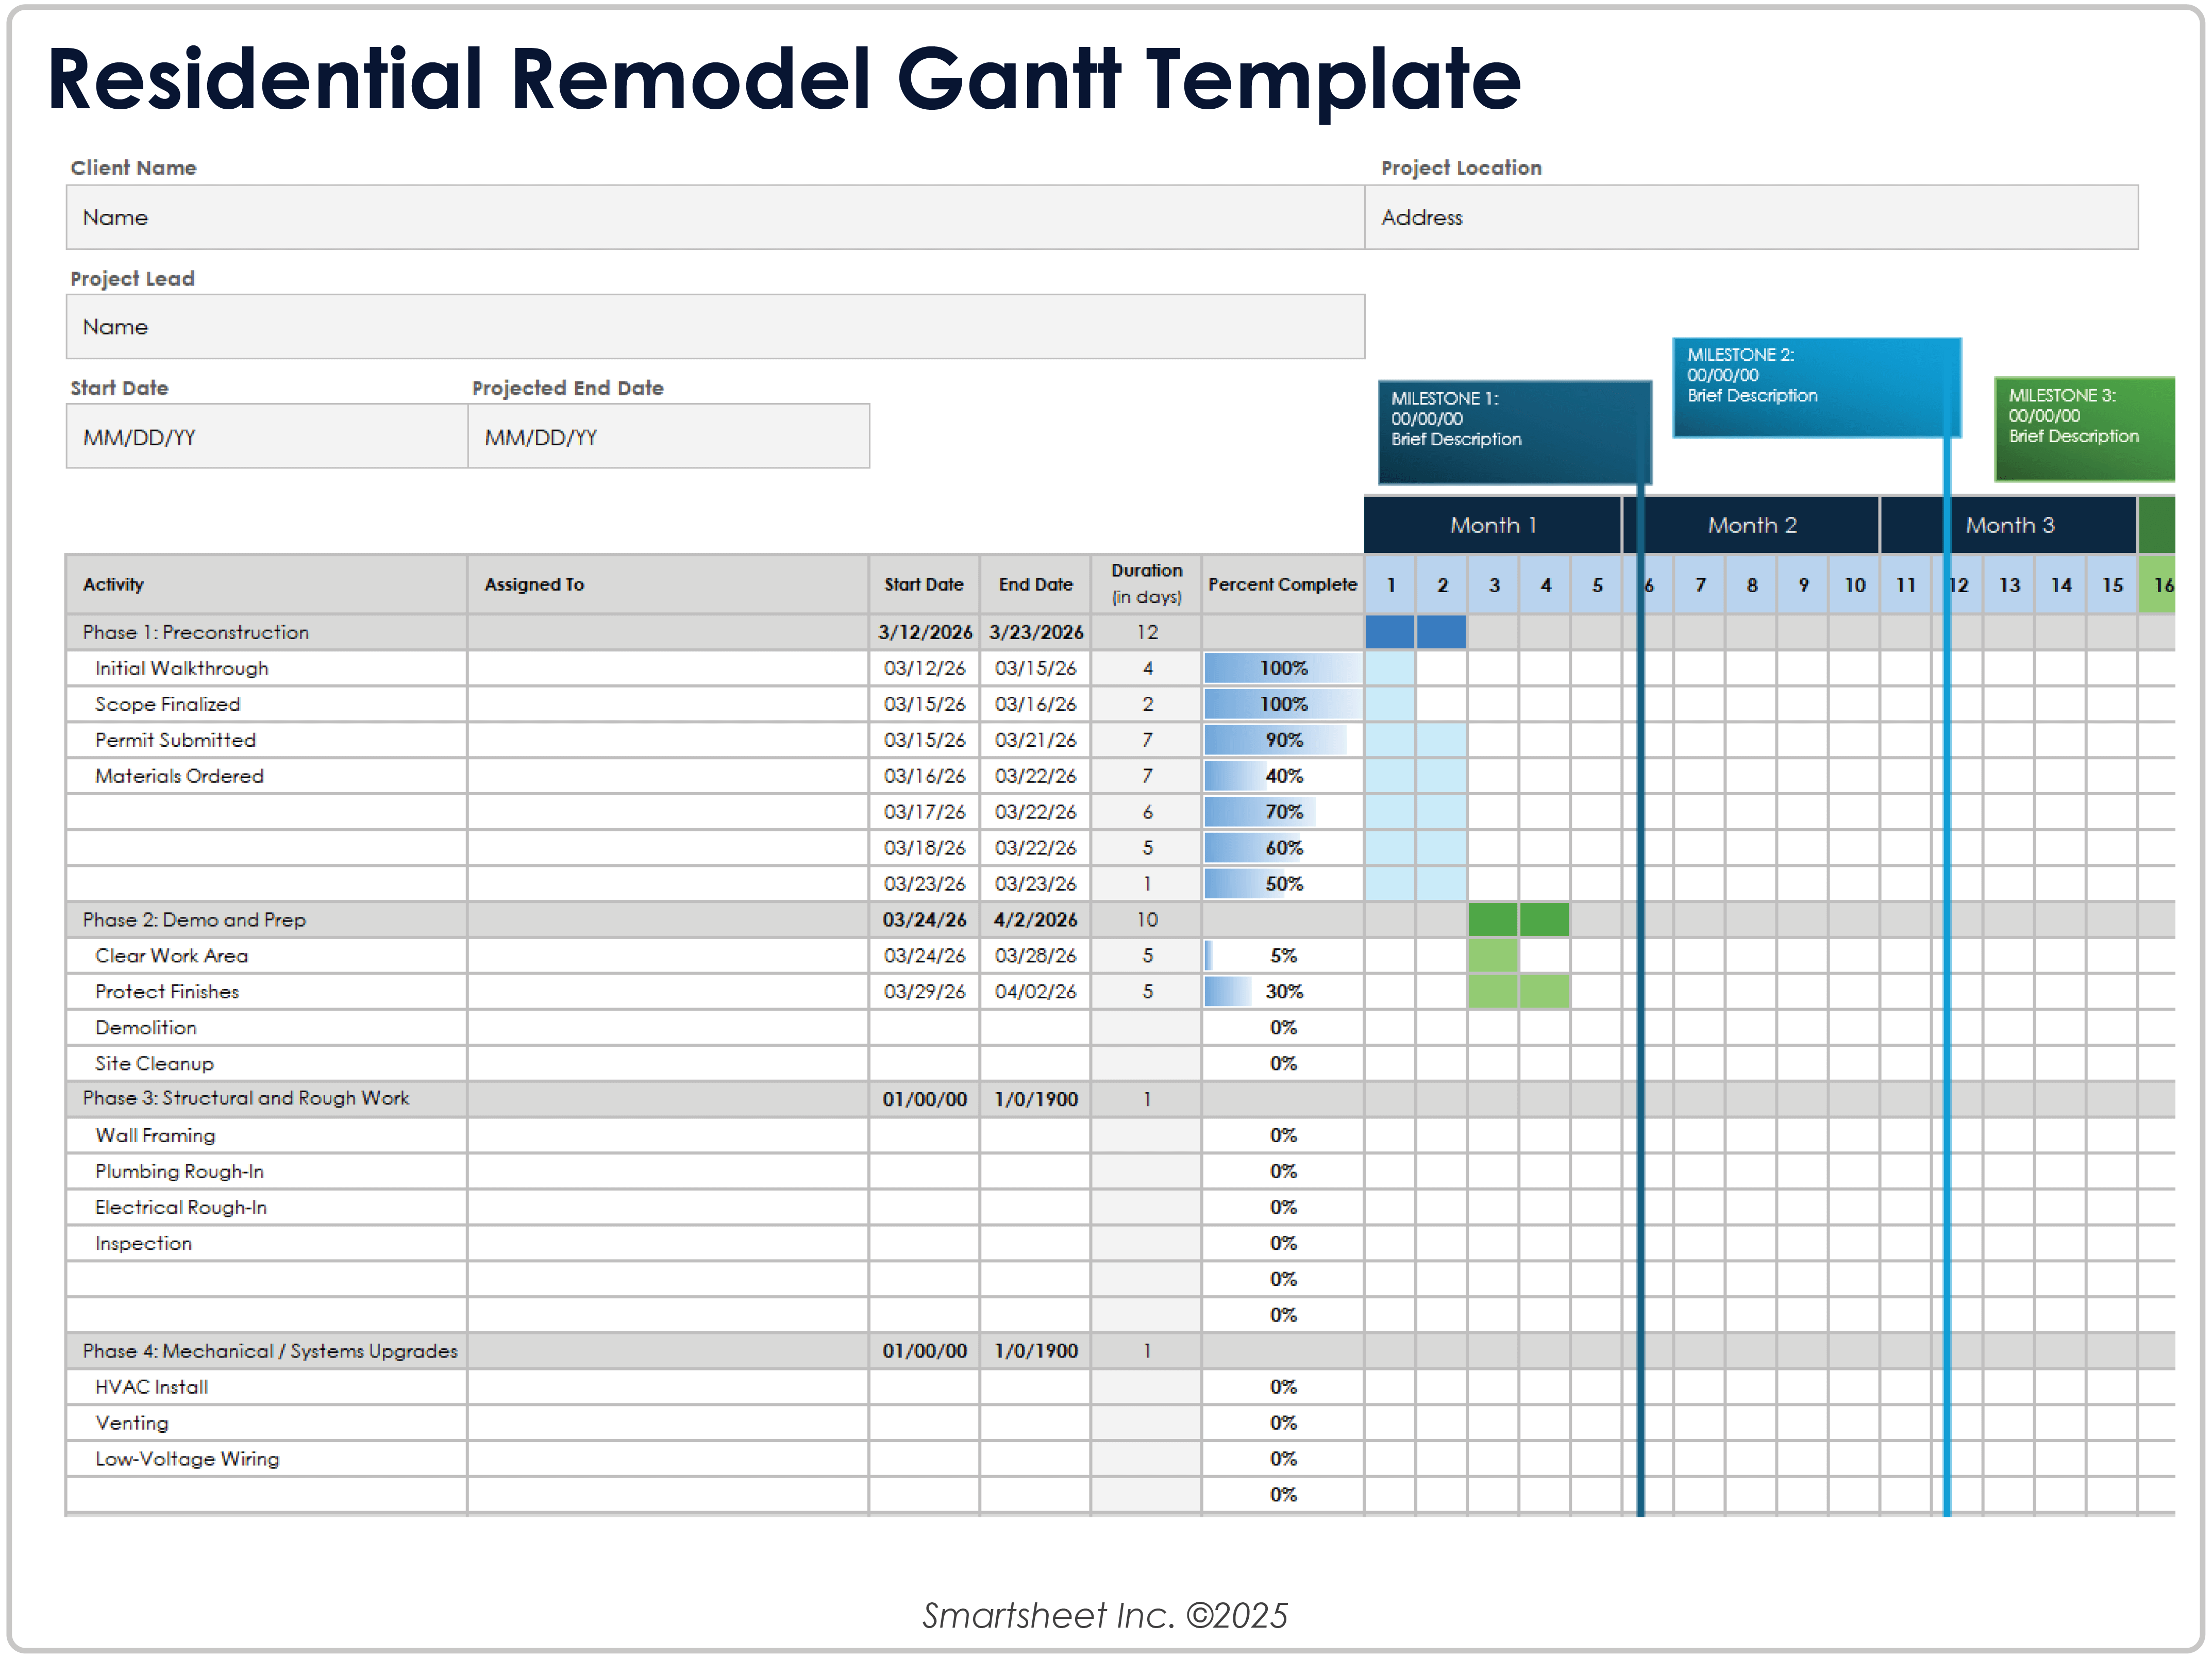Click the Project Location Address field
The image size is (2212, 1658).
(1751, 217)
